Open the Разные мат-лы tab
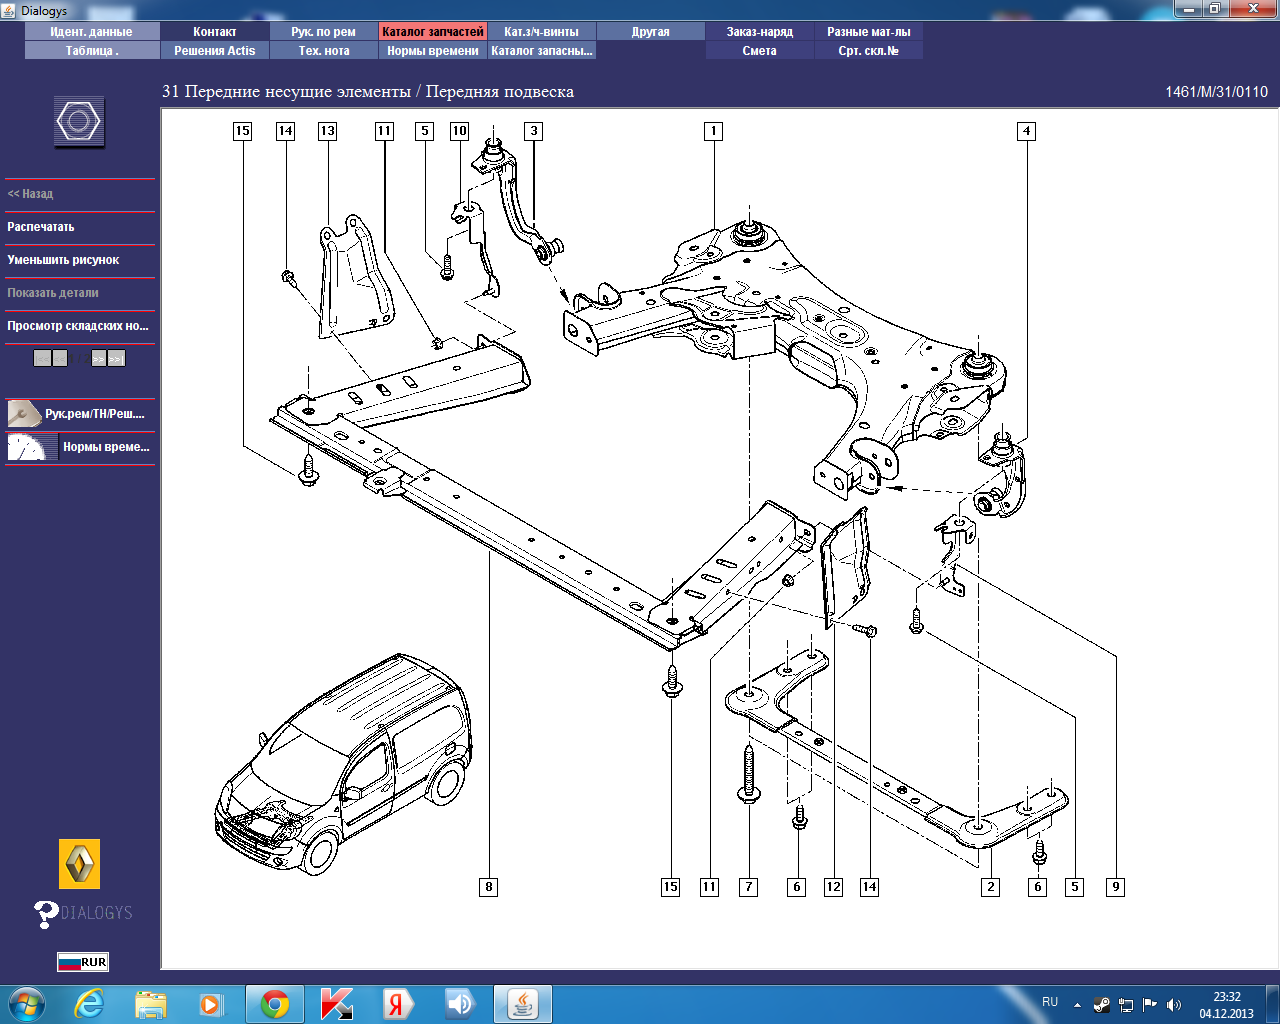 click(x=869, y=32)
